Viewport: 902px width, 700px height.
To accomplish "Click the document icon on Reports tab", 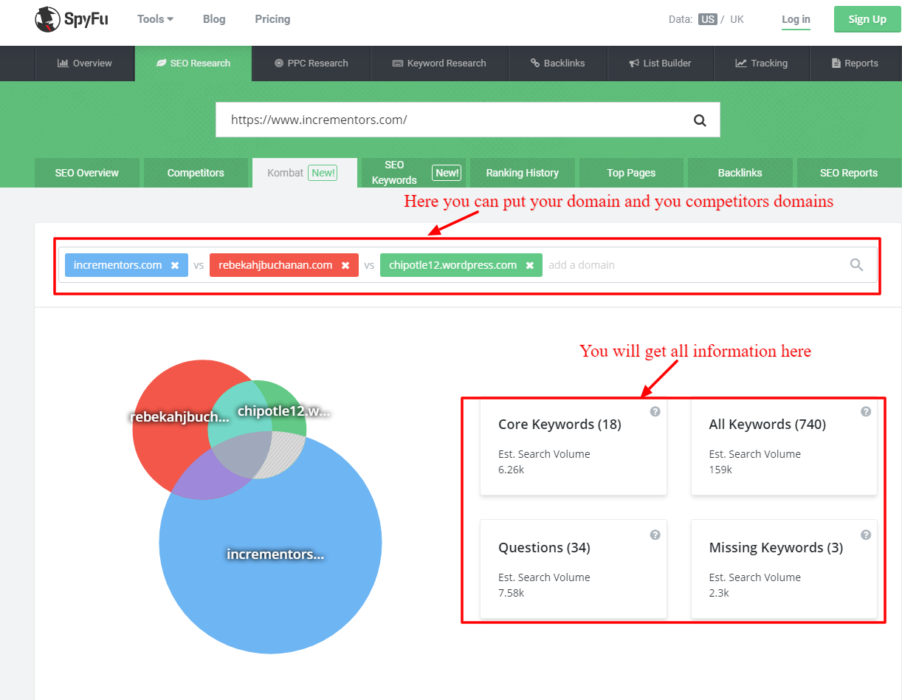I will 836,63.
